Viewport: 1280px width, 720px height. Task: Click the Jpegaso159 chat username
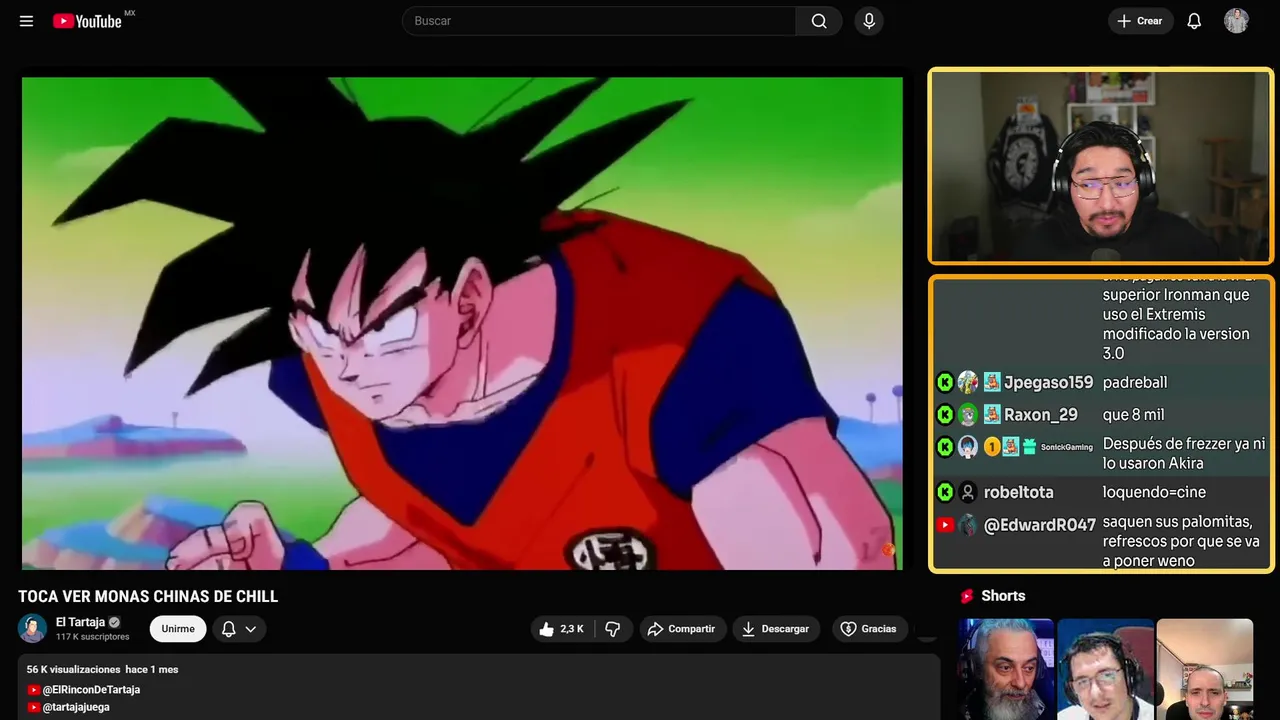click(x=1048, y=383)
